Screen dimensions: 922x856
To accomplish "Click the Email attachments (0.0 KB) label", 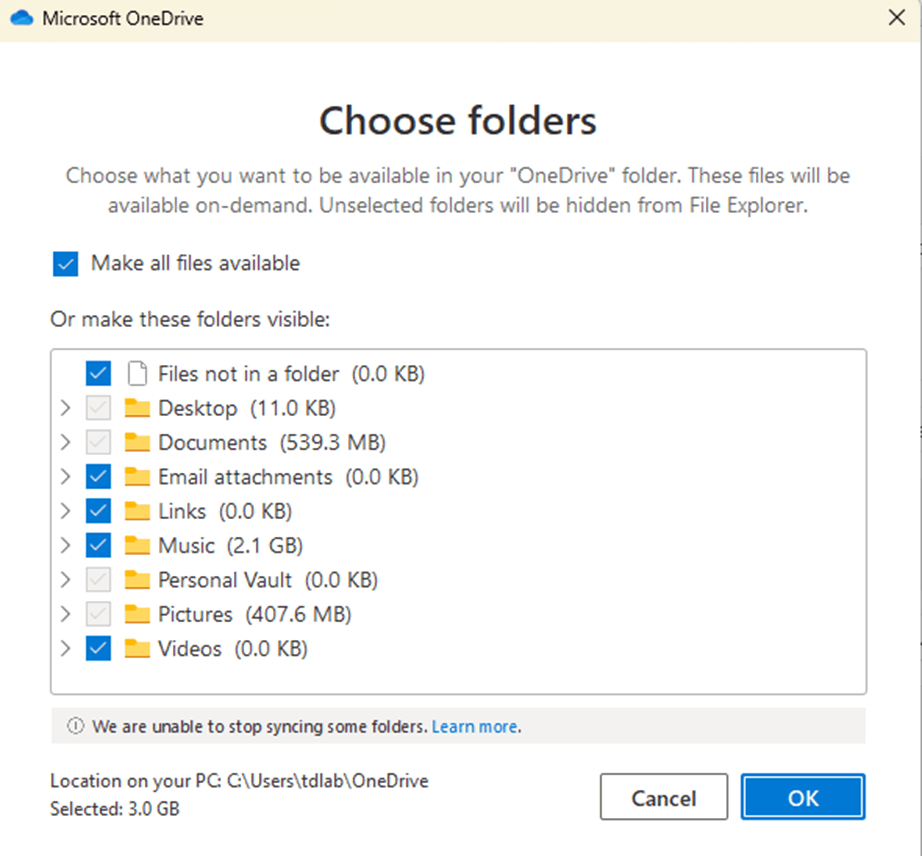I will [x=288, y=477].
